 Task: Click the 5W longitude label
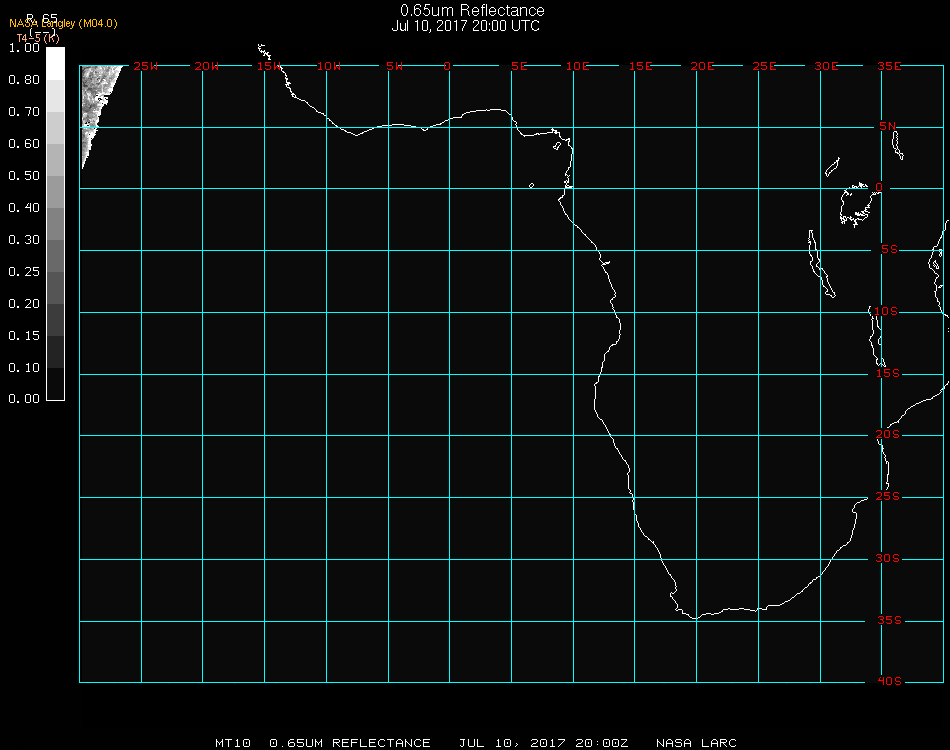394,66
